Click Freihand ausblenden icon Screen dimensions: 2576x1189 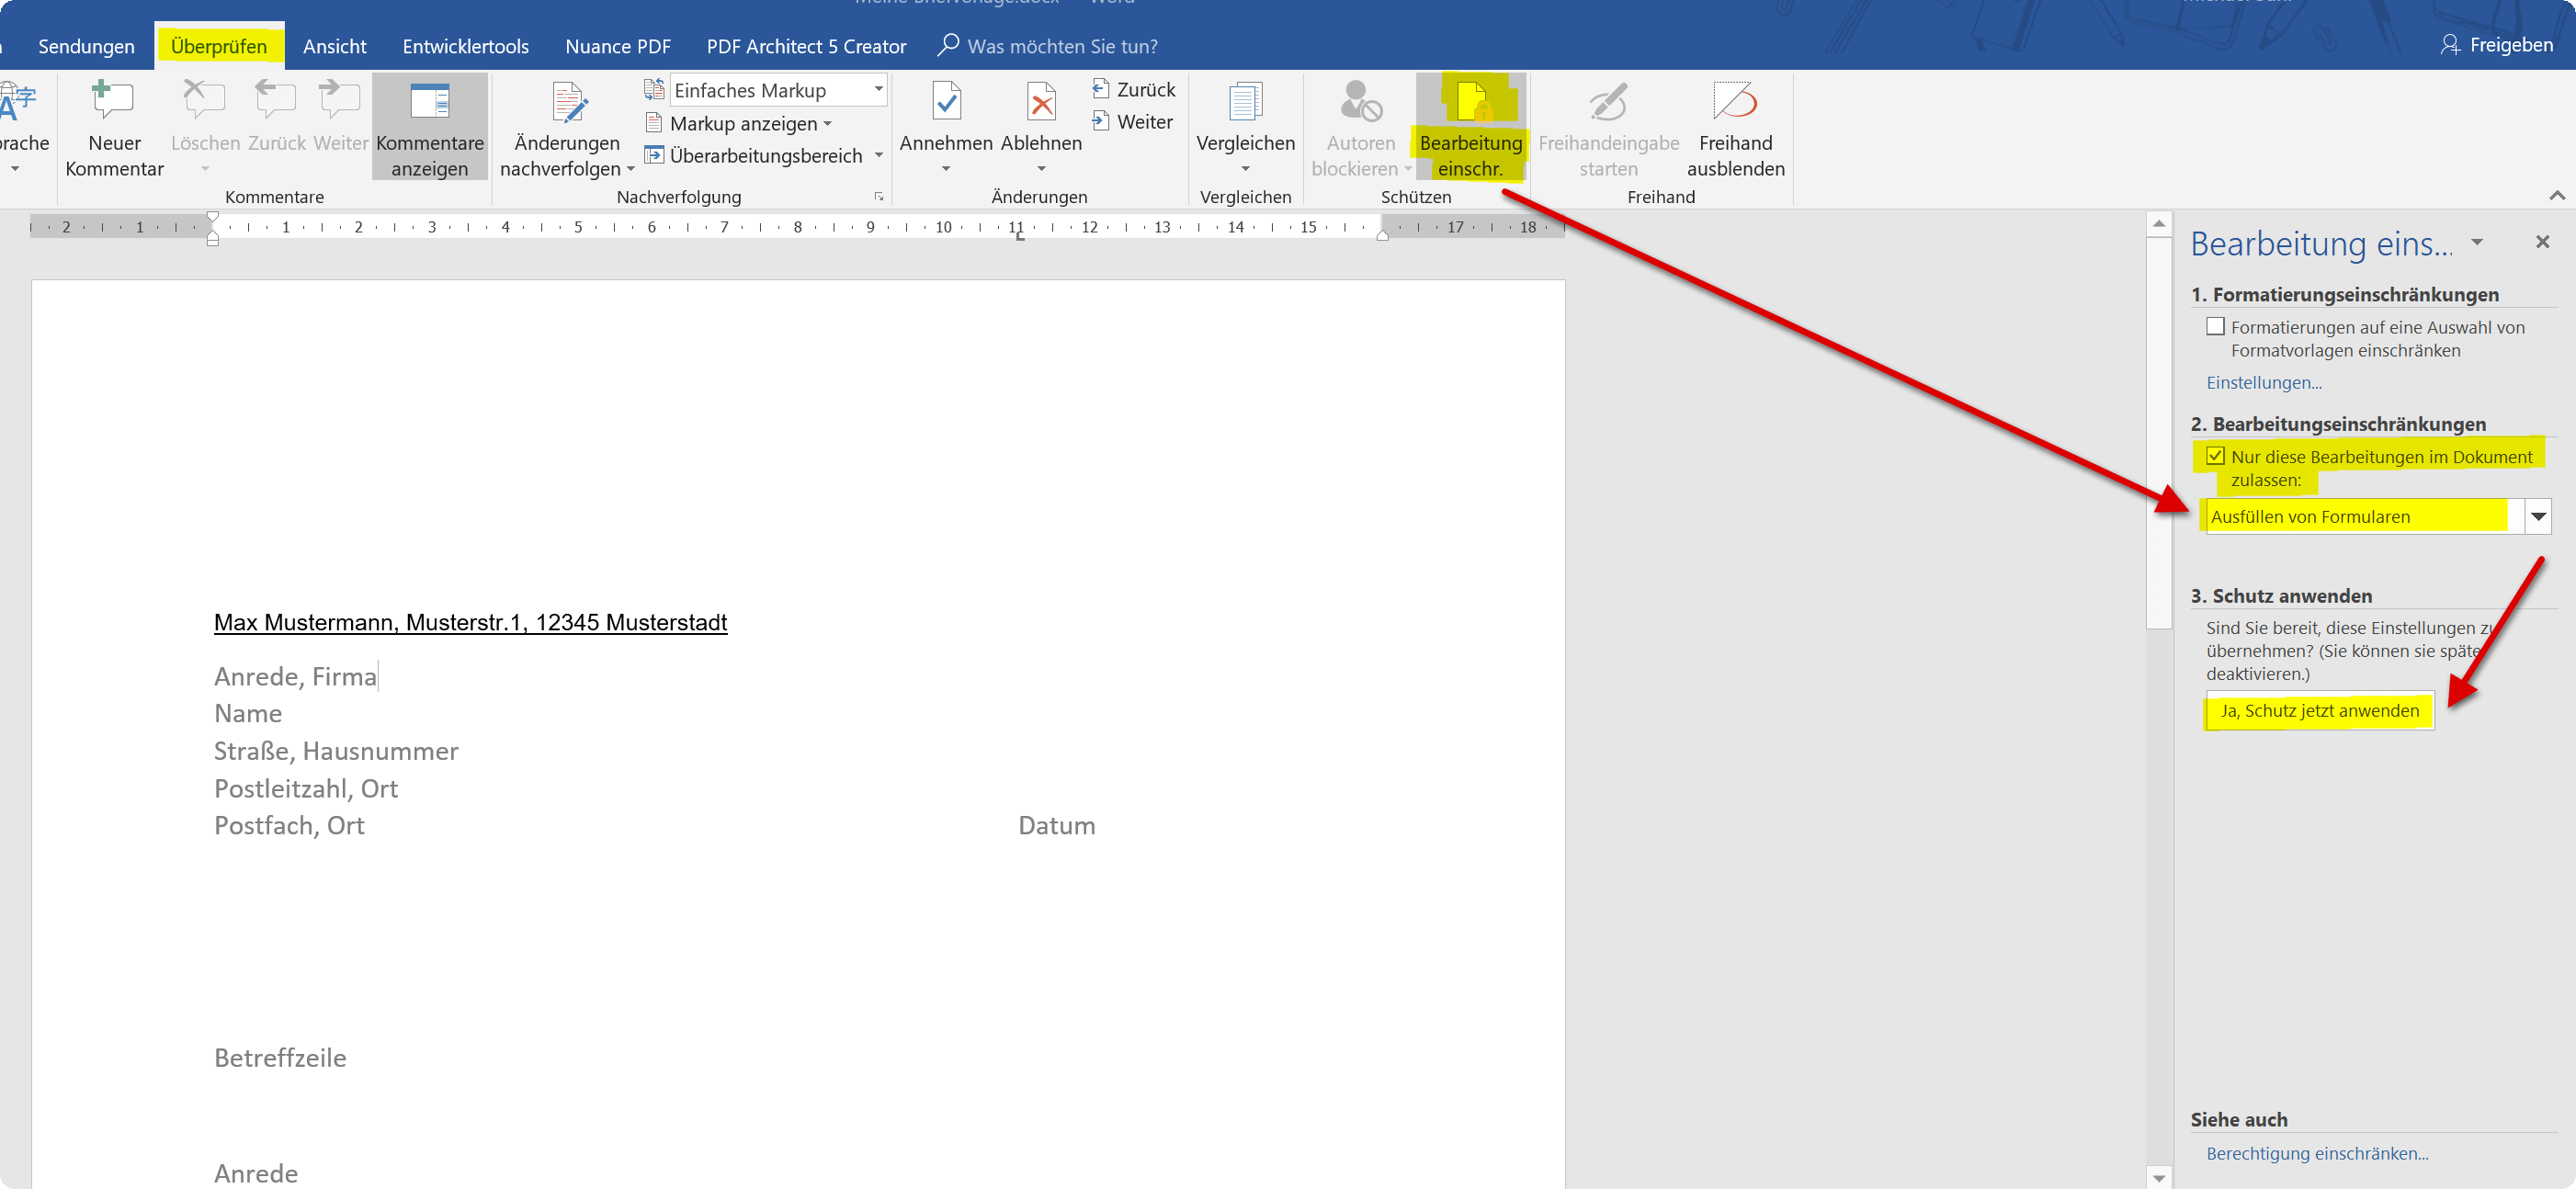(x=1734, y=101)
